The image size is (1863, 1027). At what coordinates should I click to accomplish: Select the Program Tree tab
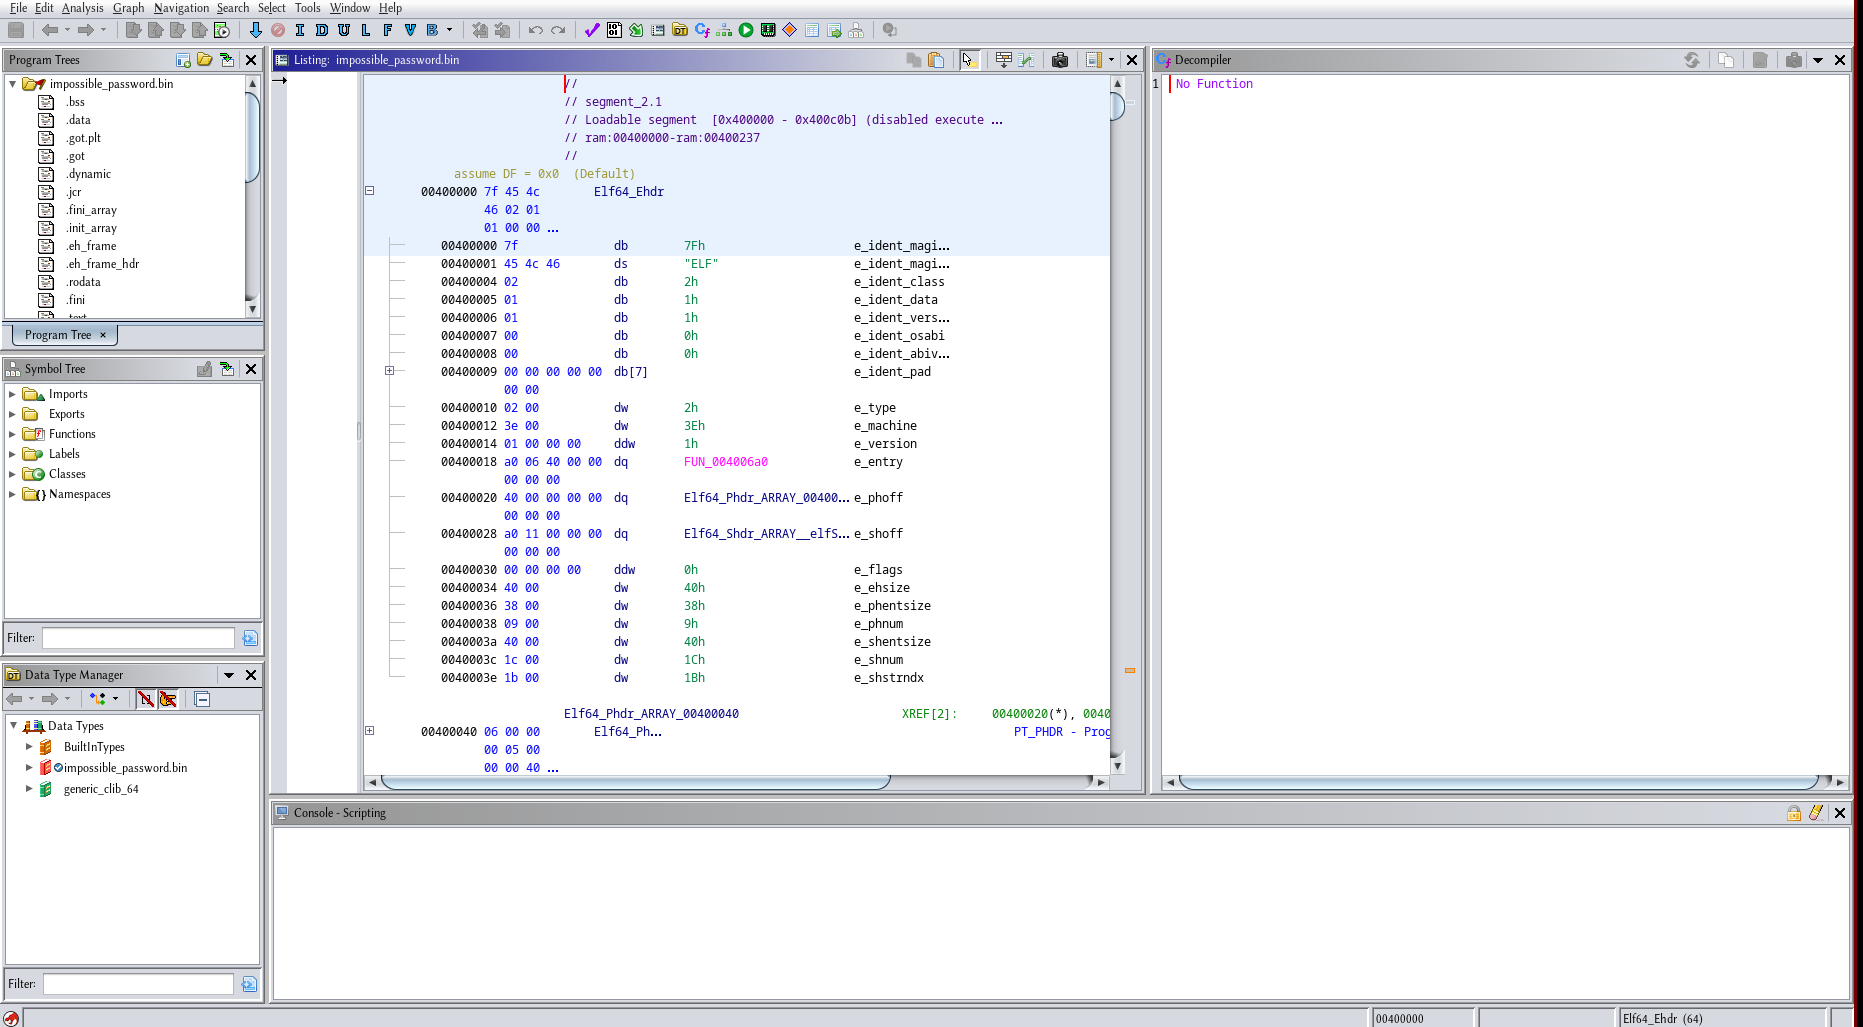(x=58, y=335)
